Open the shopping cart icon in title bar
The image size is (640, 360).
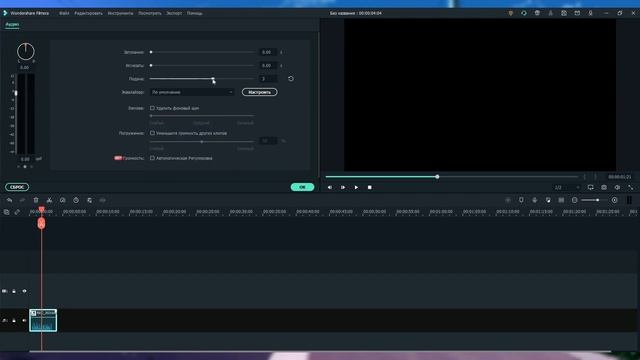(537, 13)
